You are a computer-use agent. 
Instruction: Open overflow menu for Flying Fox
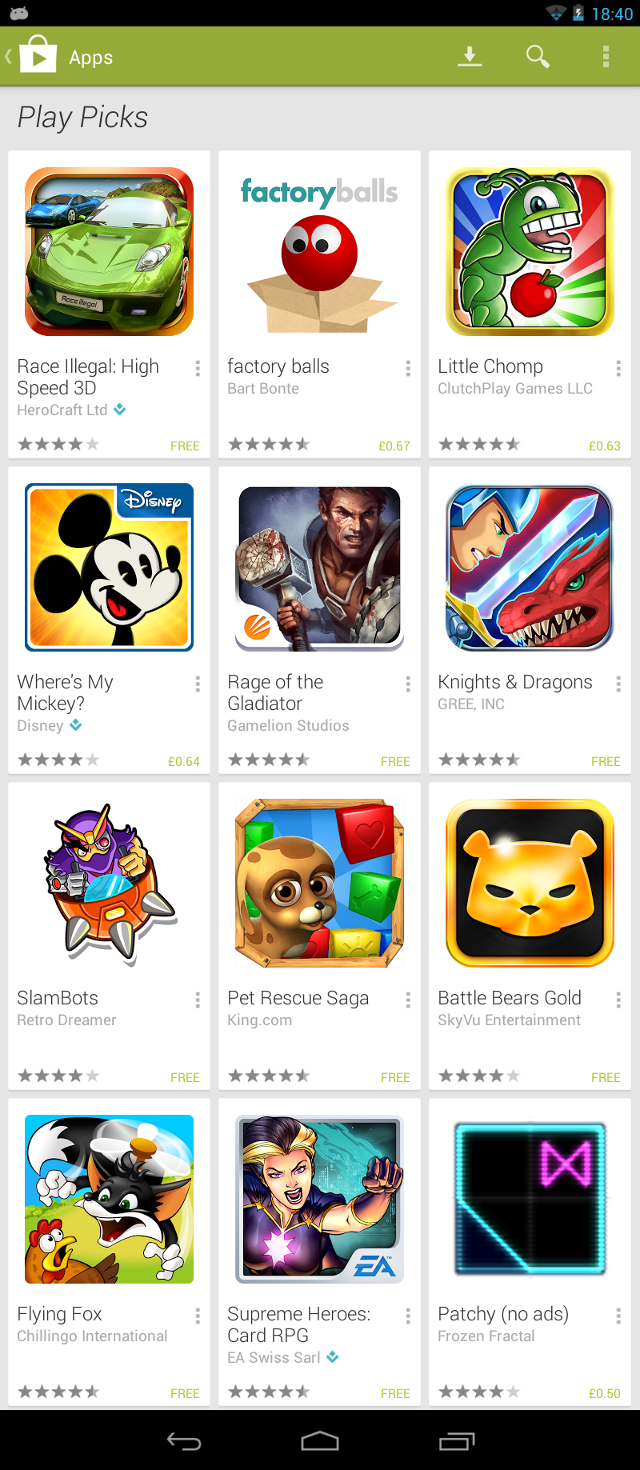point(197,1317)
